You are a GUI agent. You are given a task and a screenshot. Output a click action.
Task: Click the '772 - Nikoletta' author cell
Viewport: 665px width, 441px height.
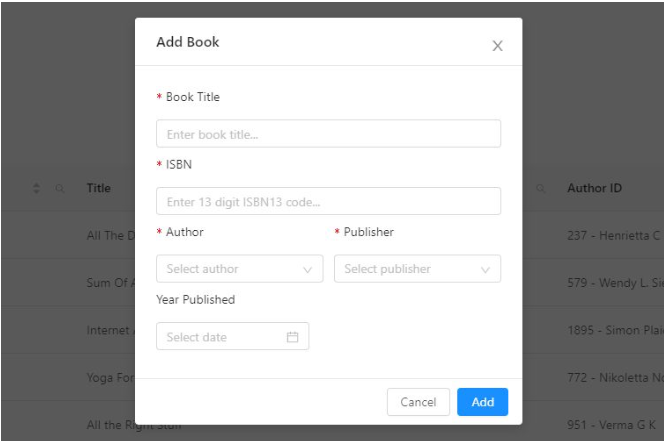(615, 377)
